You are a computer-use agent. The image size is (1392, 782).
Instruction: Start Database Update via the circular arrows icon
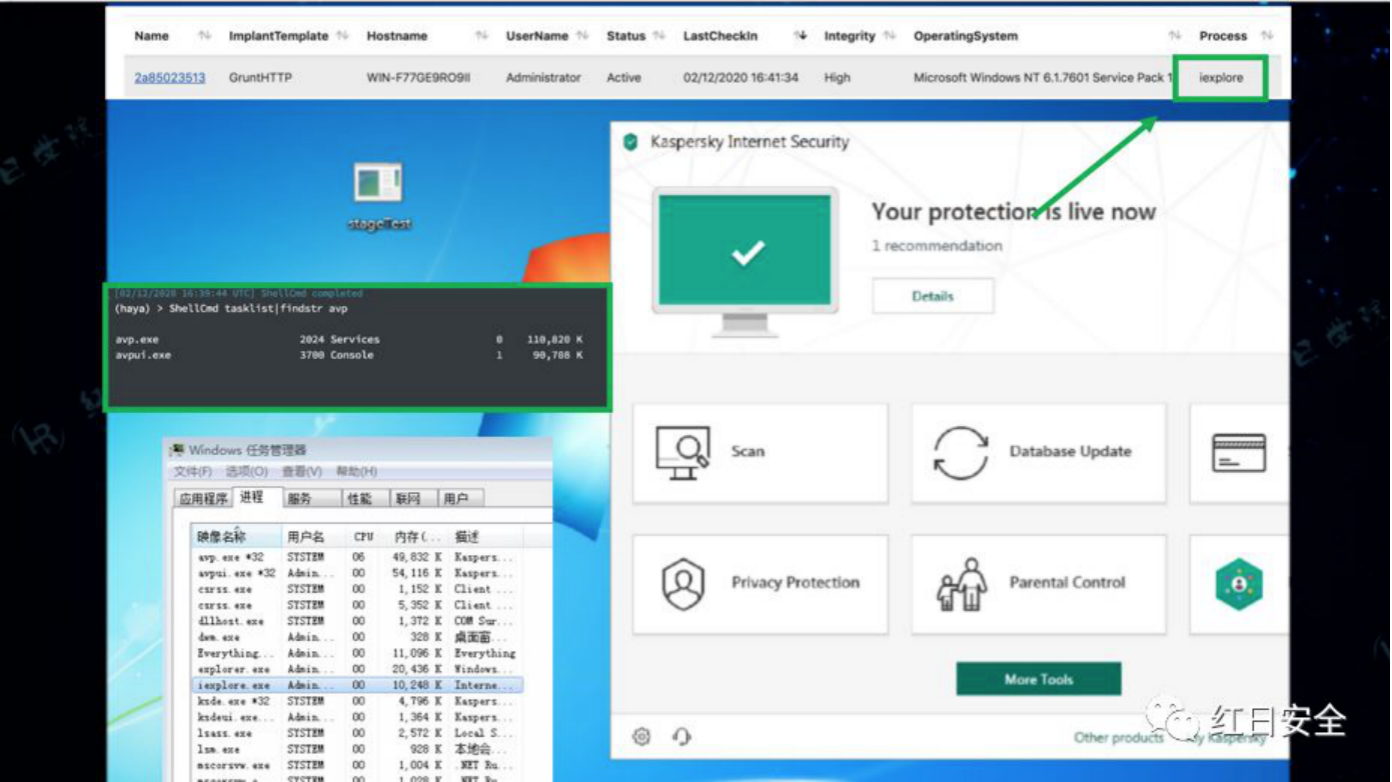[960, 453]
